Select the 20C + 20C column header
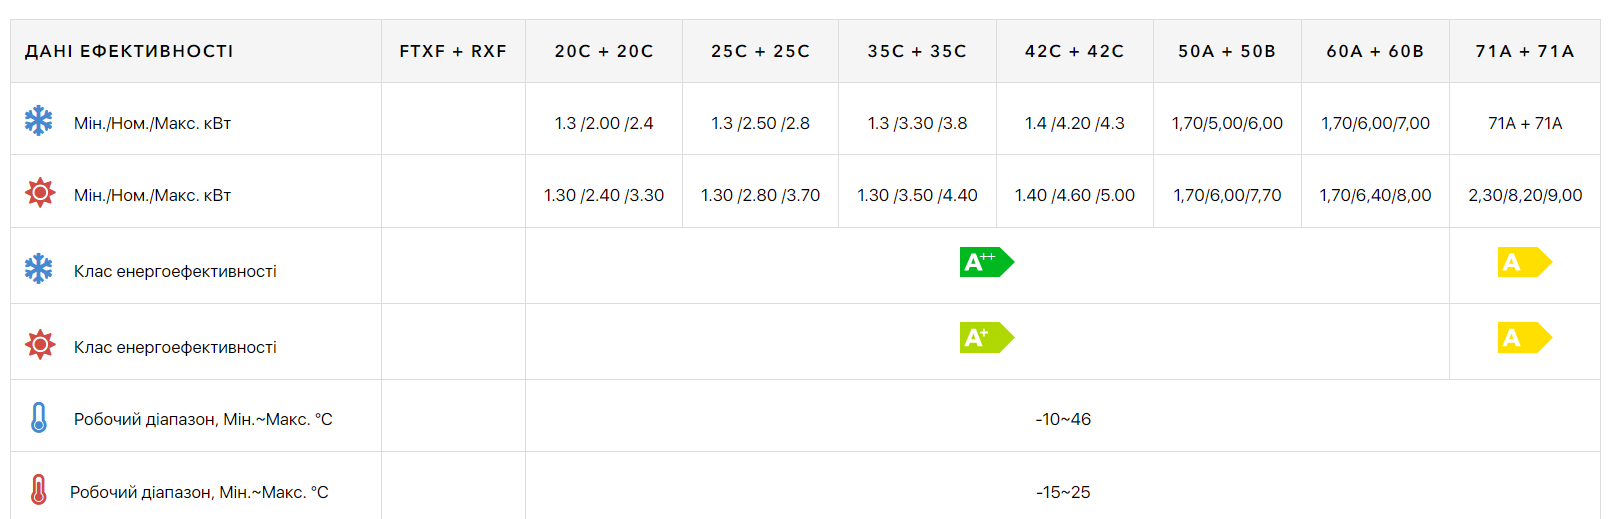Image resolution: width=1621 pixels, height=519 pixels. click(604, 51)
